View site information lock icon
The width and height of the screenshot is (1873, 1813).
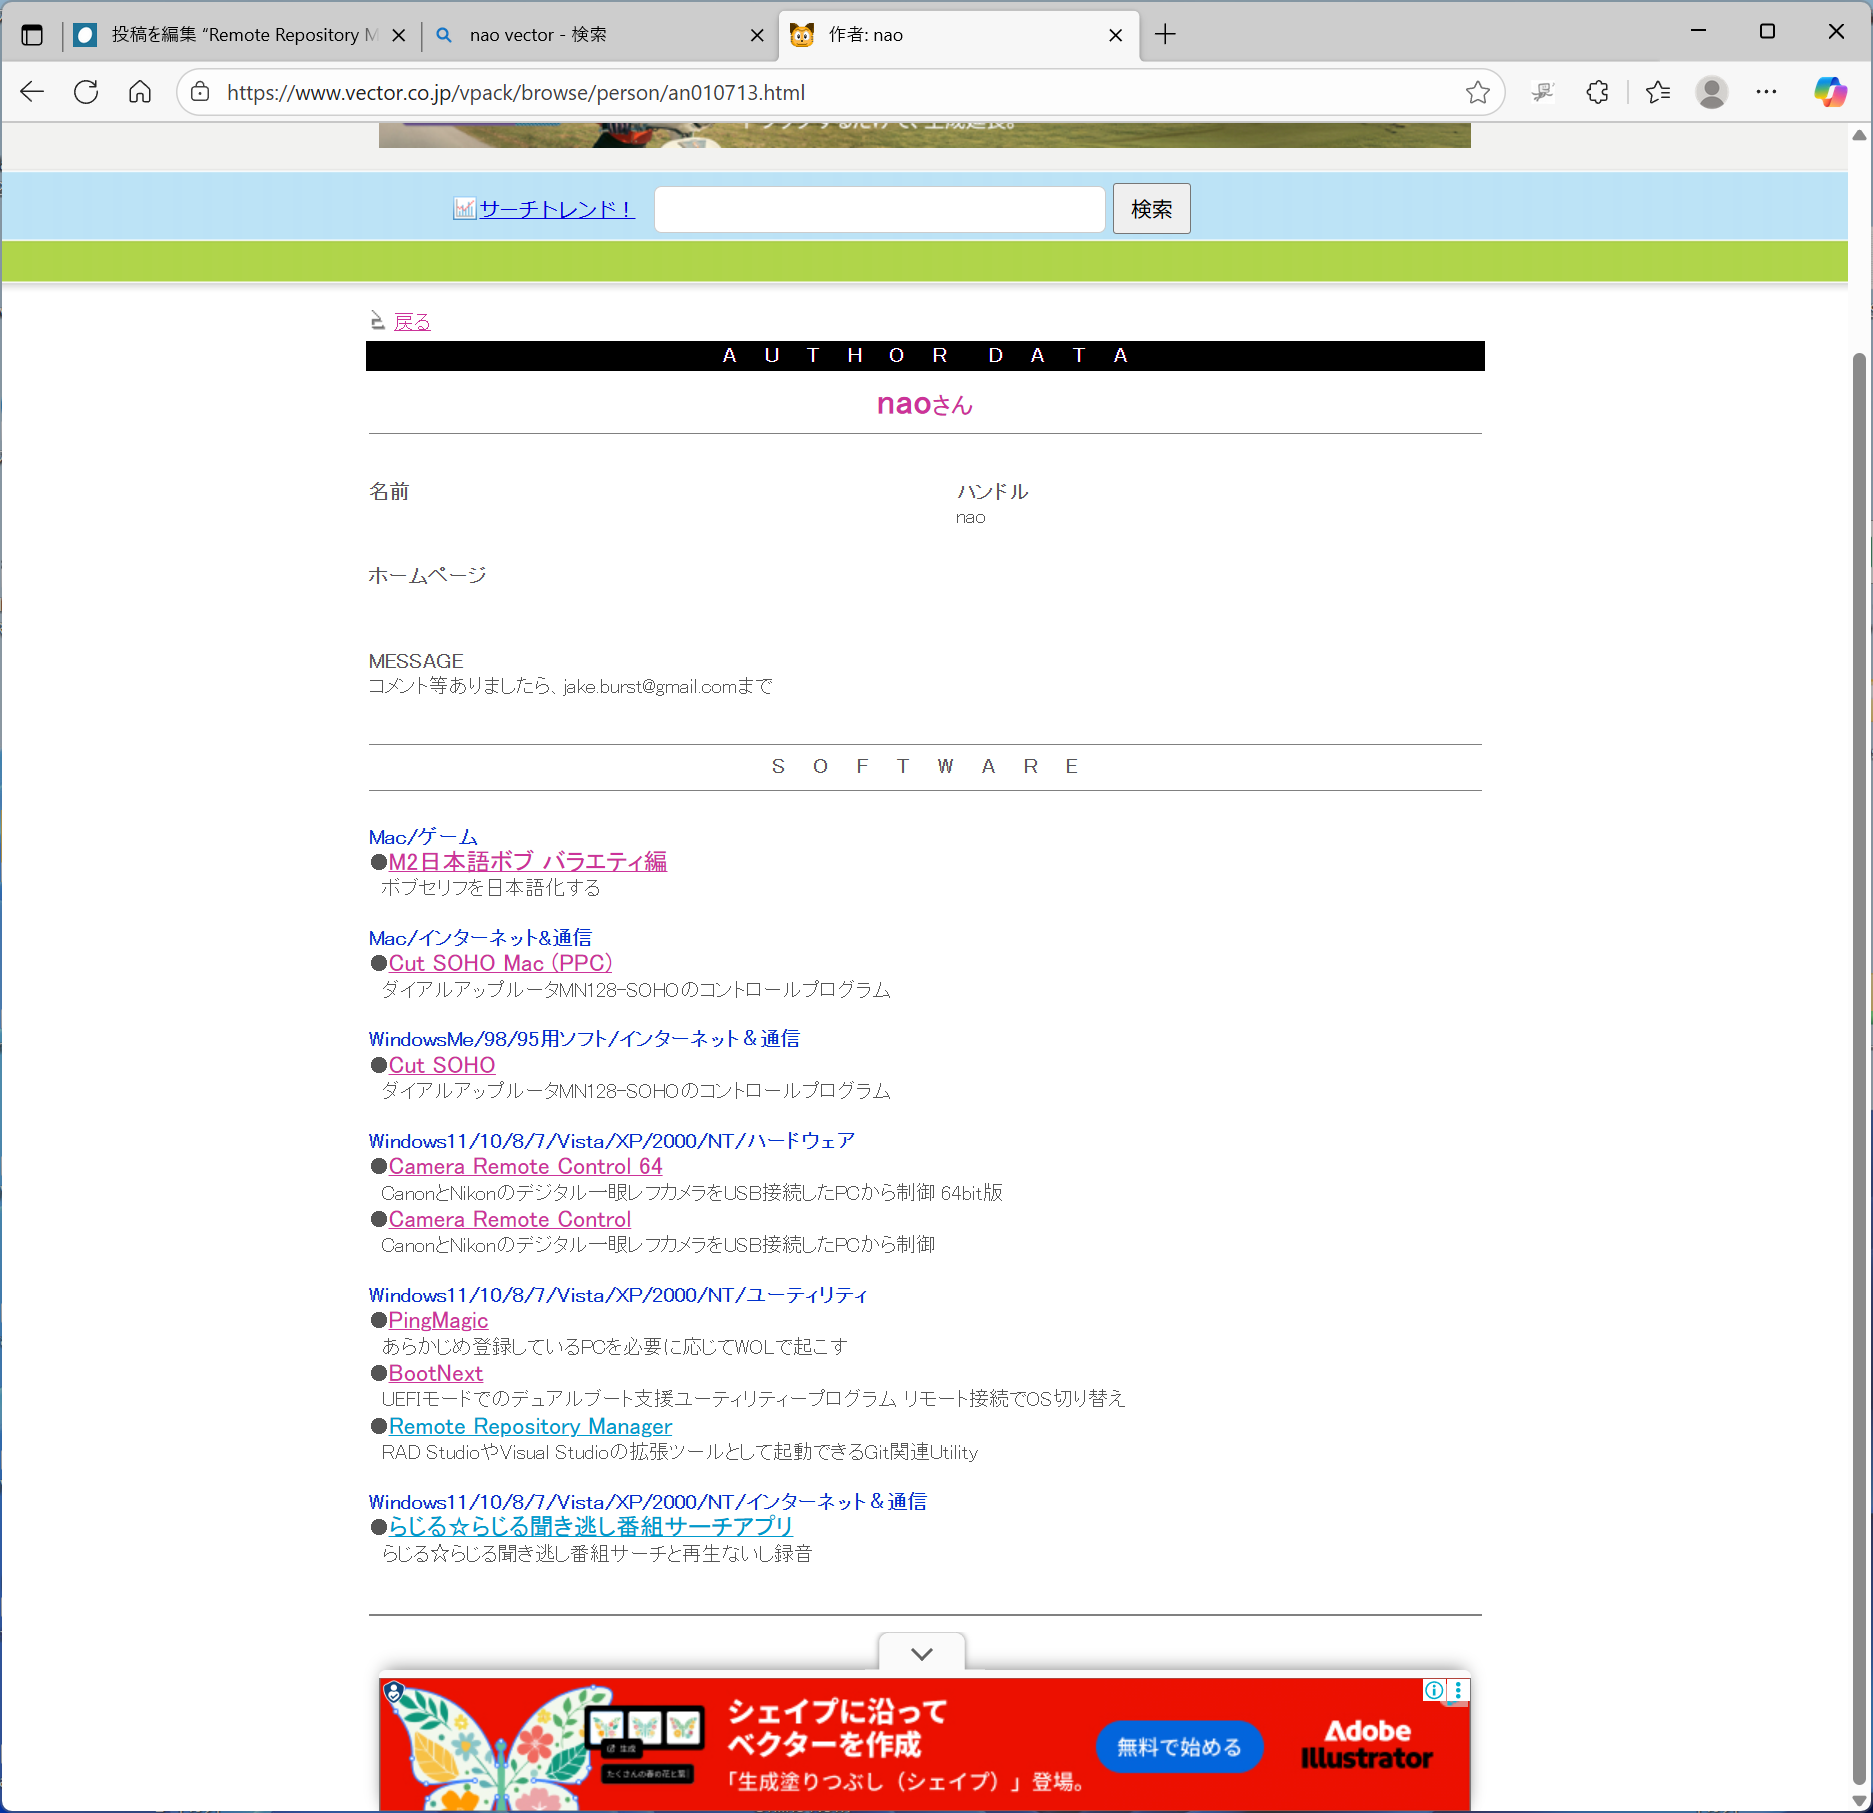coord(201,92)
